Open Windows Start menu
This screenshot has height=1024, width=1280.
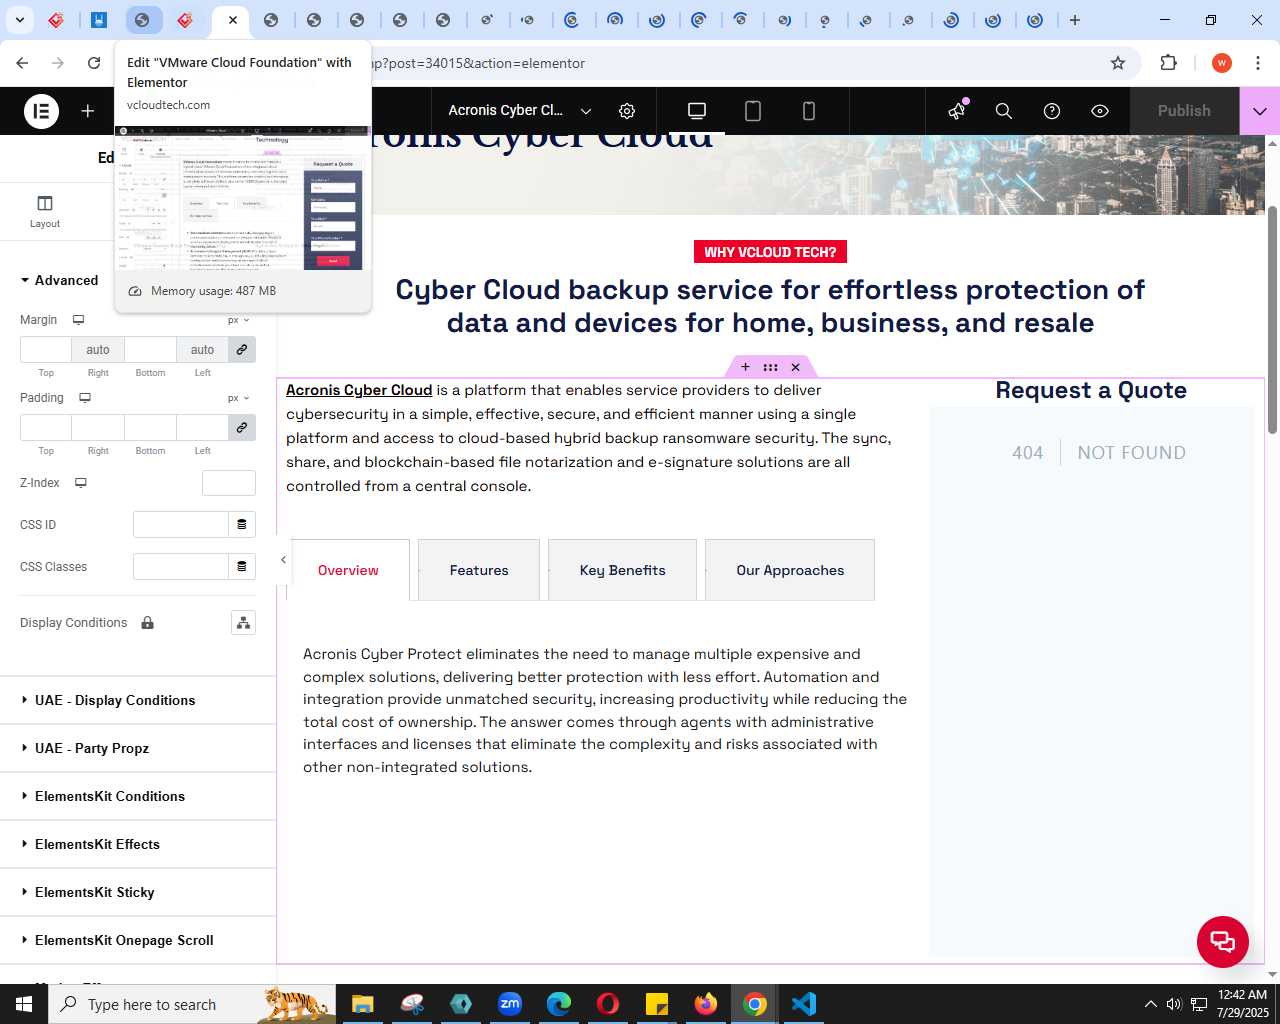pos(24,1004)
